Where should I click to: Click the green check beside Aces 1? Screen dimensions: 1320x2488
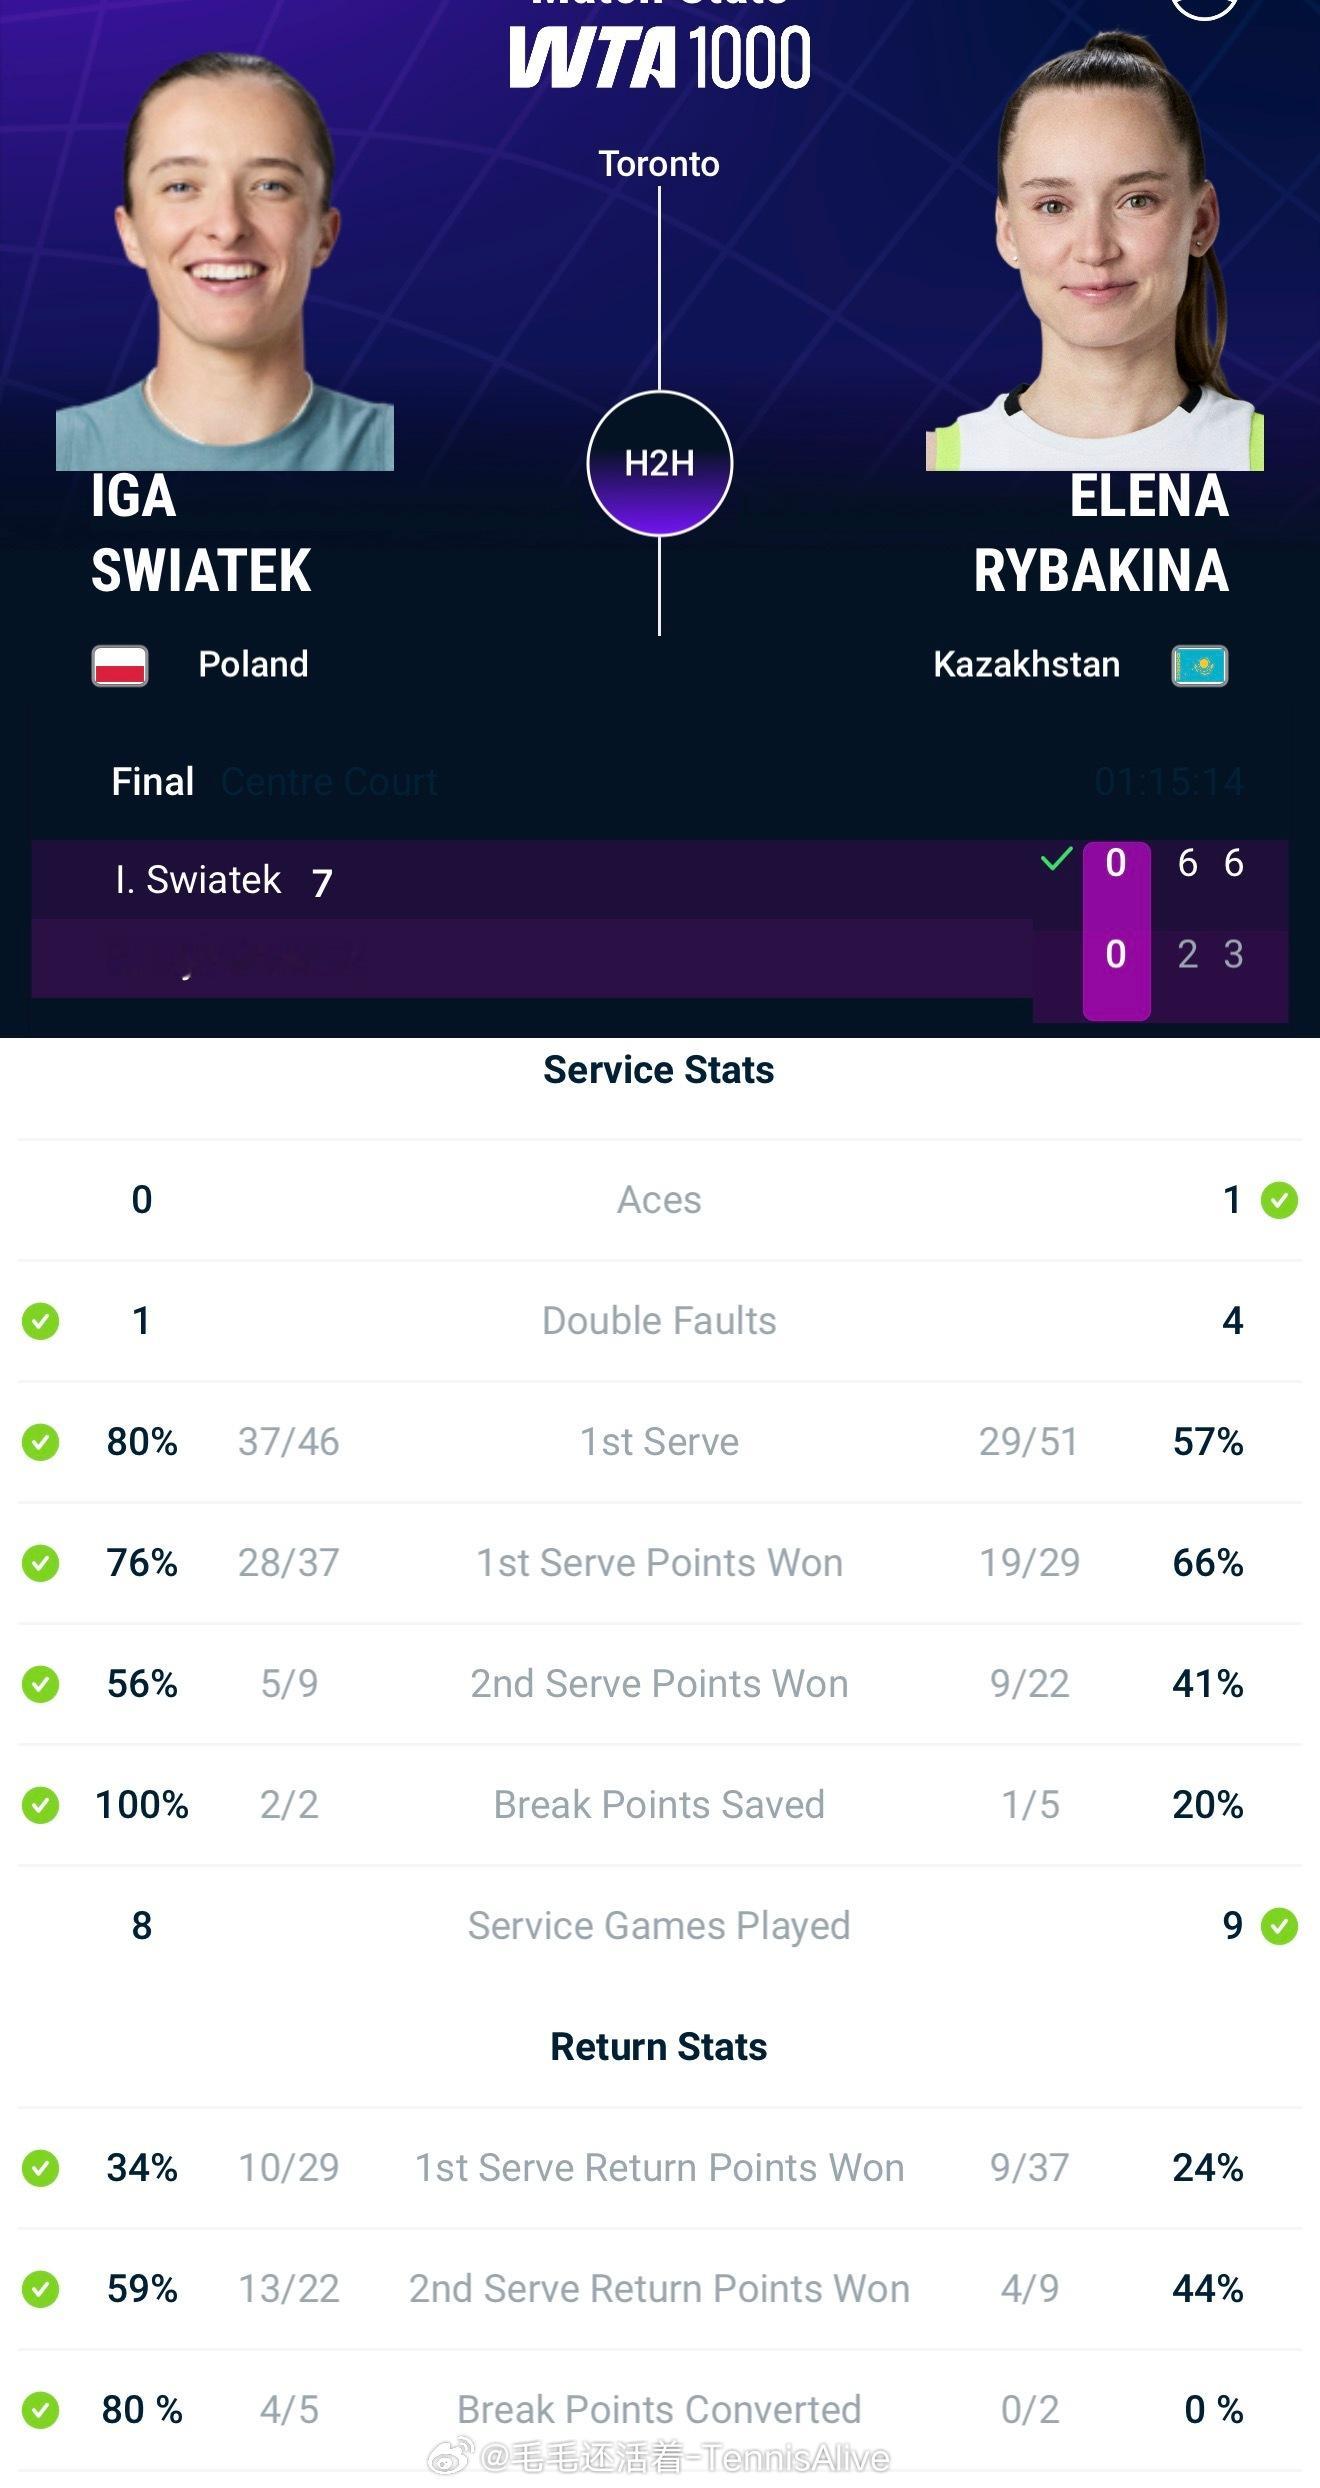[1279, 1200]
